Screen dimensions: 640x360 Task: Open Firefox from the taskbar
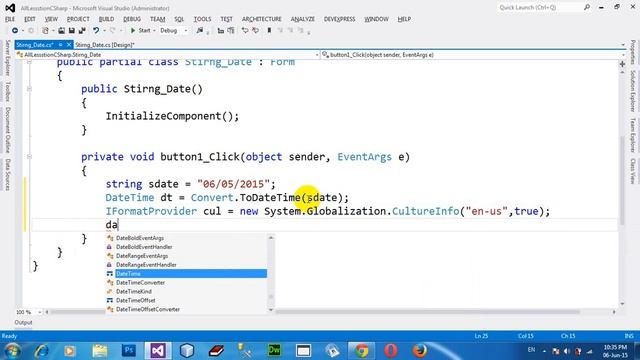click(420, 351)
